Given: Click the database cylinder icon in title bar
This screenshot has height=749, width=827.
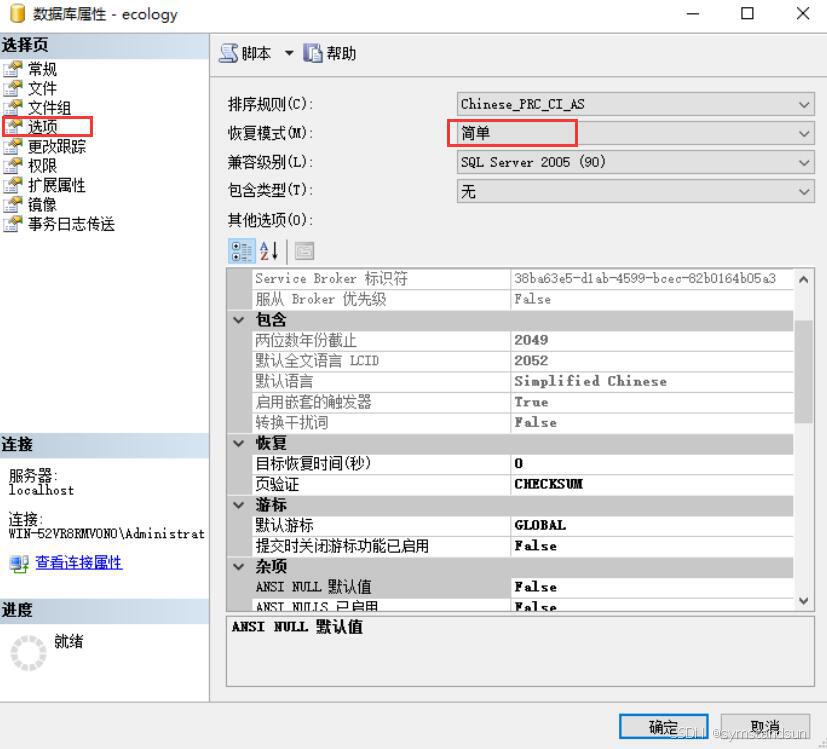Looking at the screenshot, I should coord(17,14).
